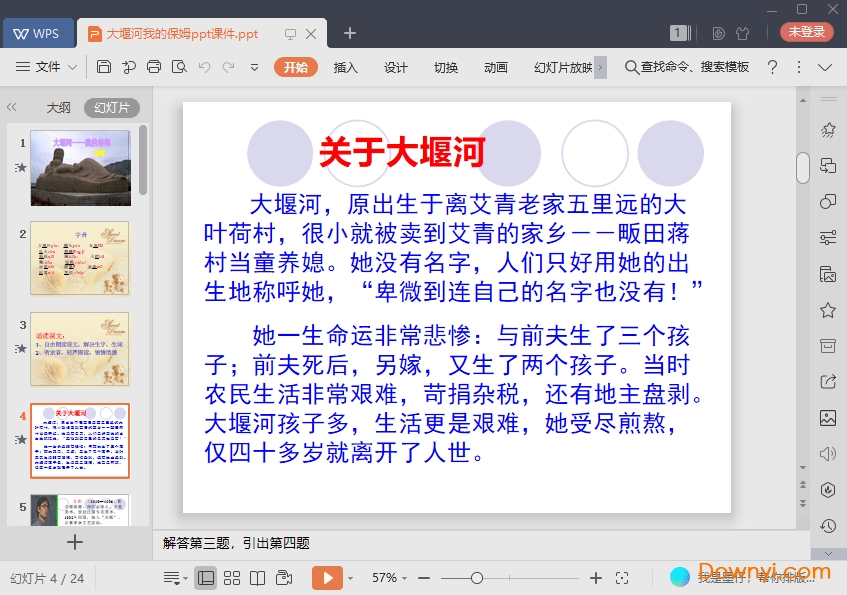This screenshot has height=595, width=847.
Task: Toggle normal view button in status bar
Action: click(x=206, y=578)
